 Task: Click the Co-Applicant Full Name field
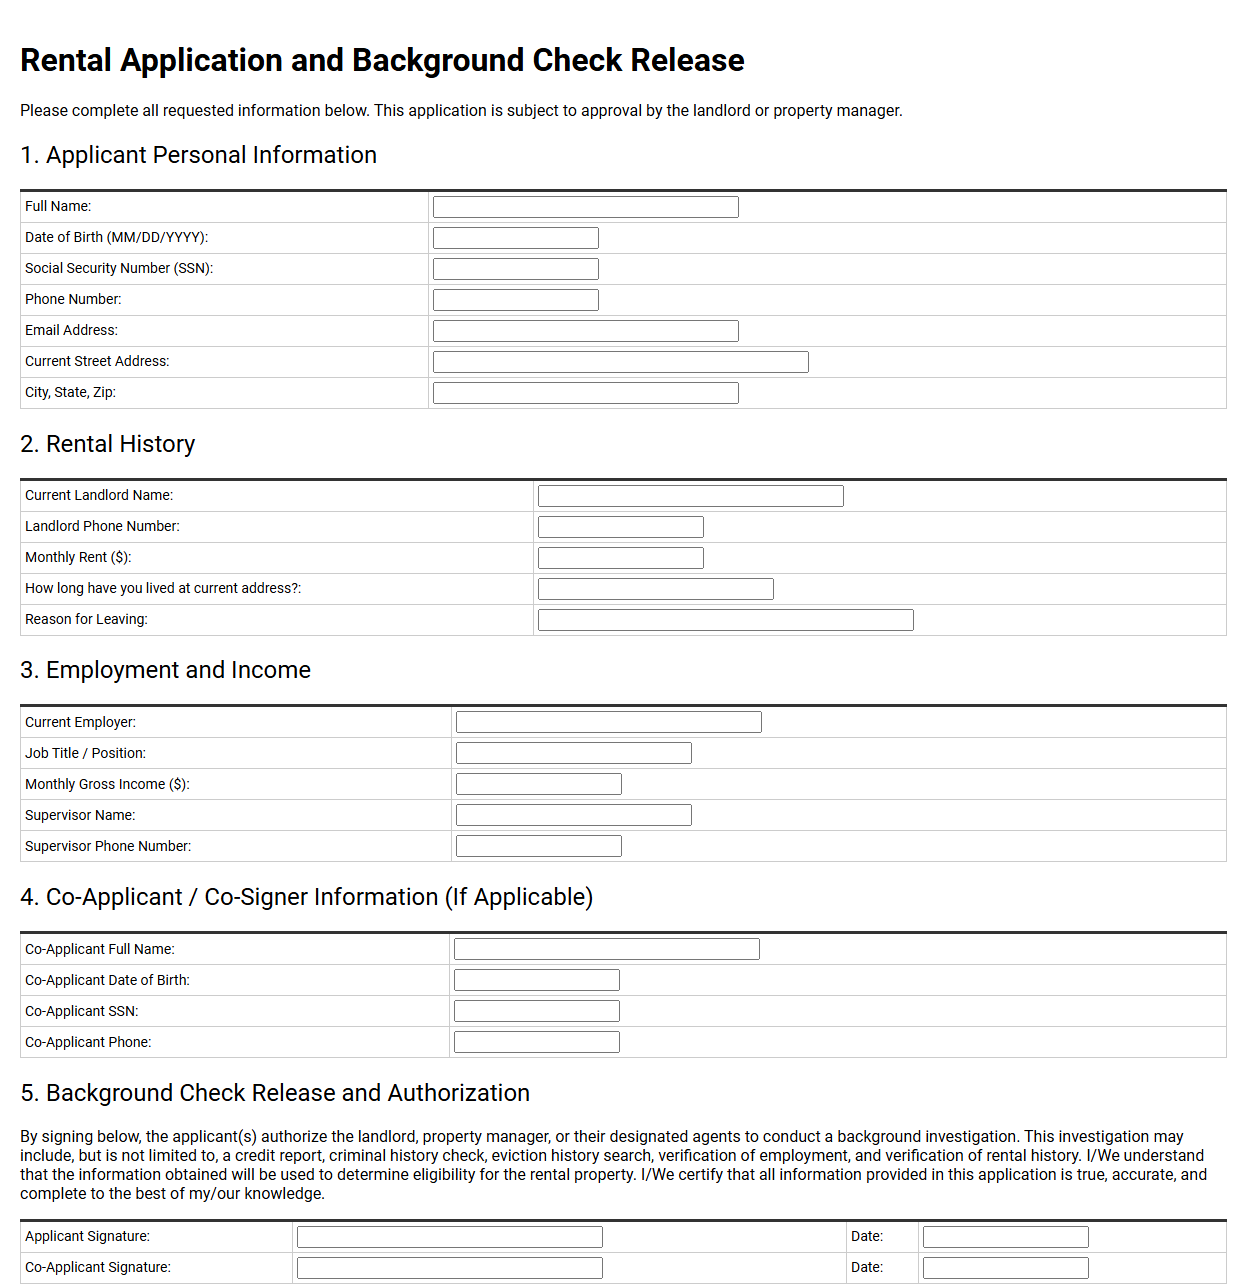[x=607, y=949]
